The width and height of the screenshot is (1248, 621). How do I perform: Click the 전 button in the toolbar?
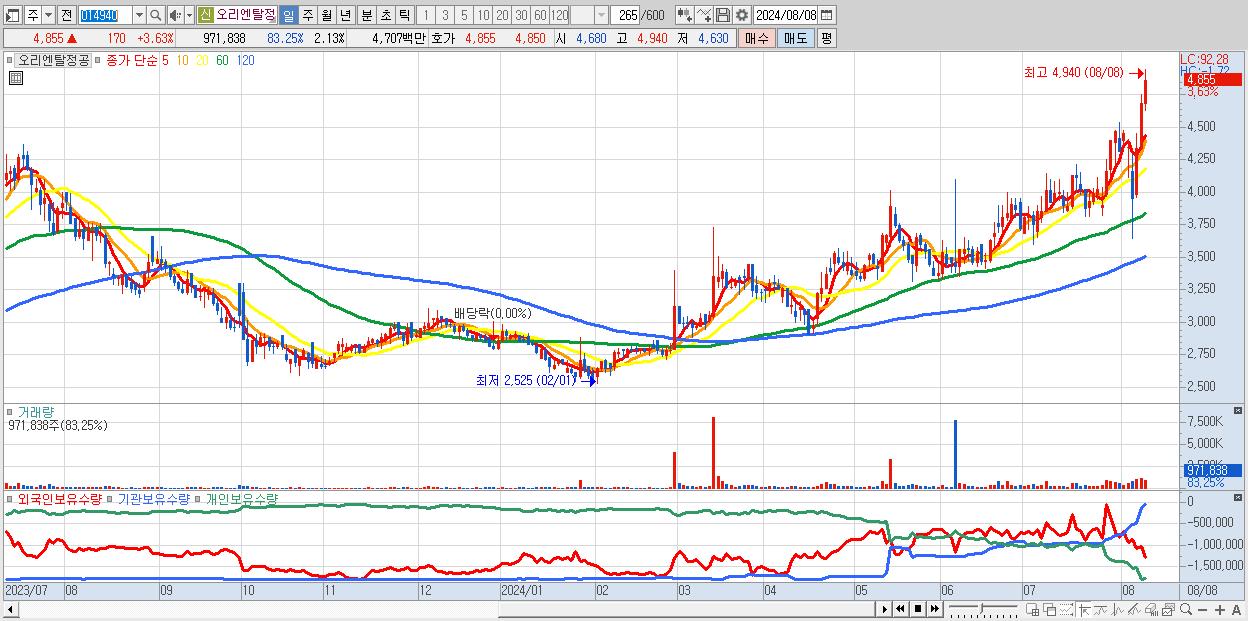(66, 15)
